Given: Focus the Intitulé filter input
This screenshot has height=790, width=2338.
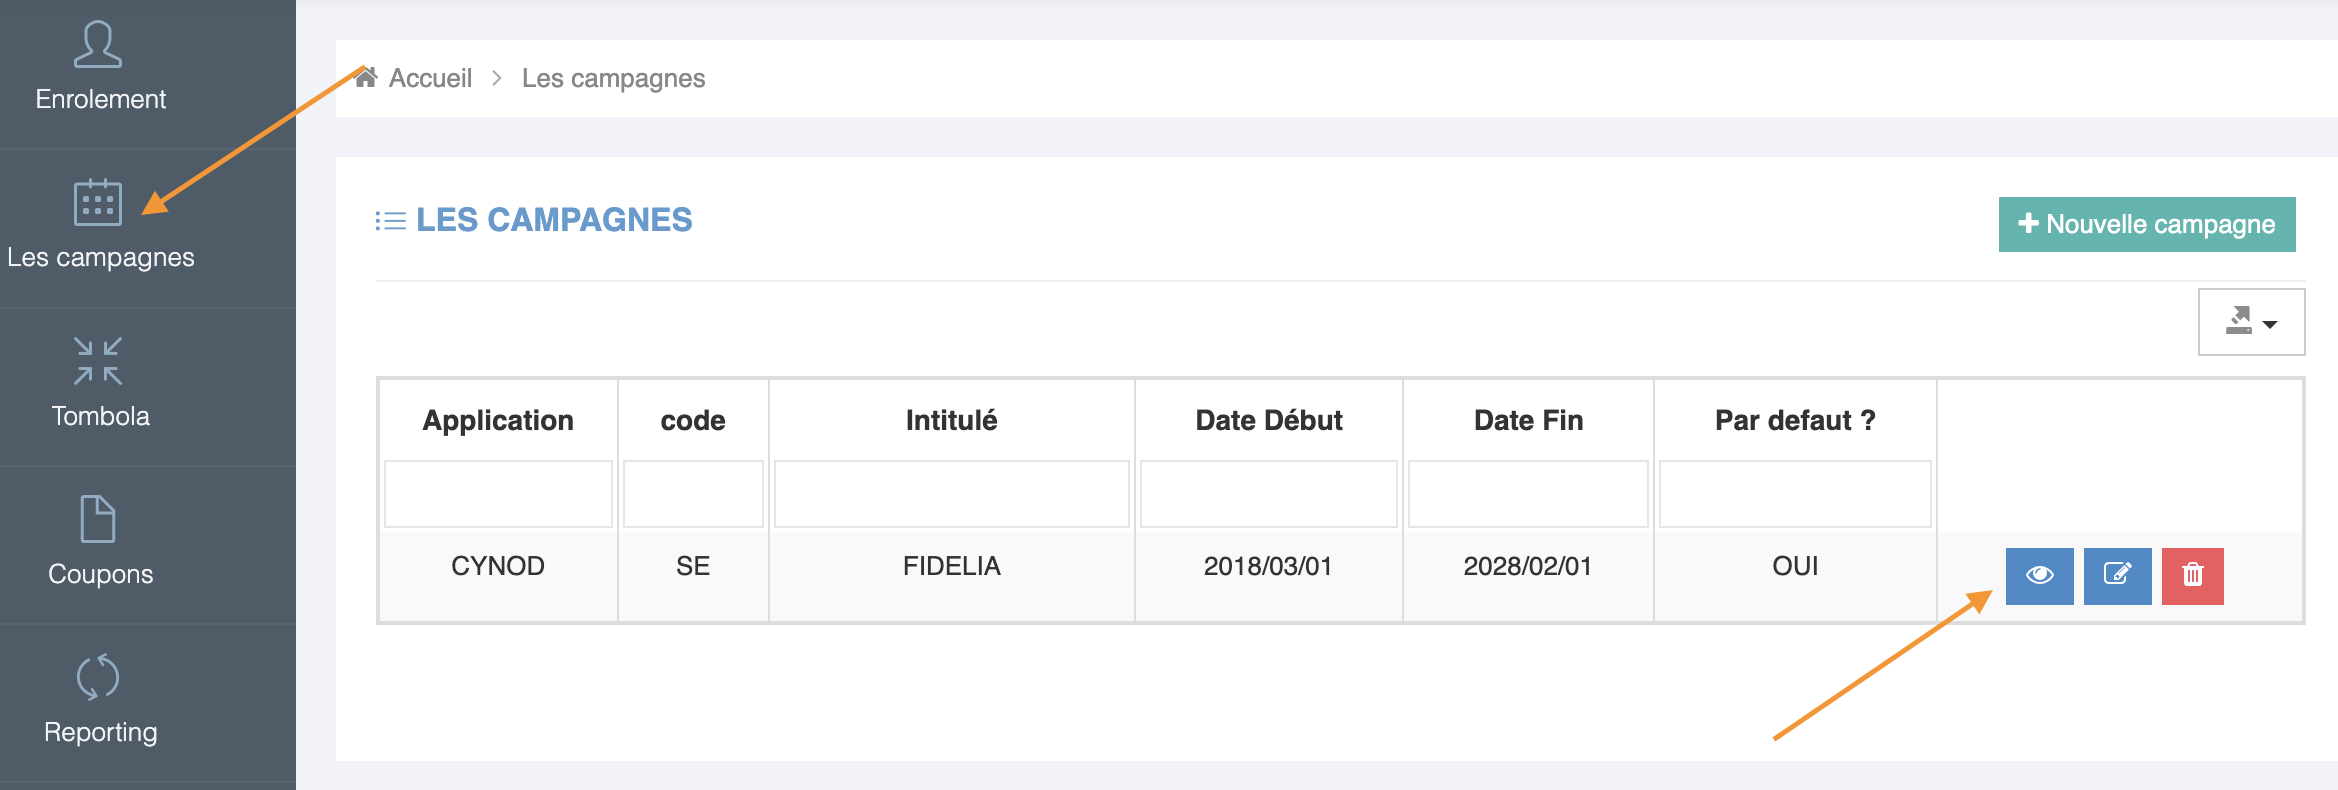Looking at the screenshot, I should tap(951, 494).
